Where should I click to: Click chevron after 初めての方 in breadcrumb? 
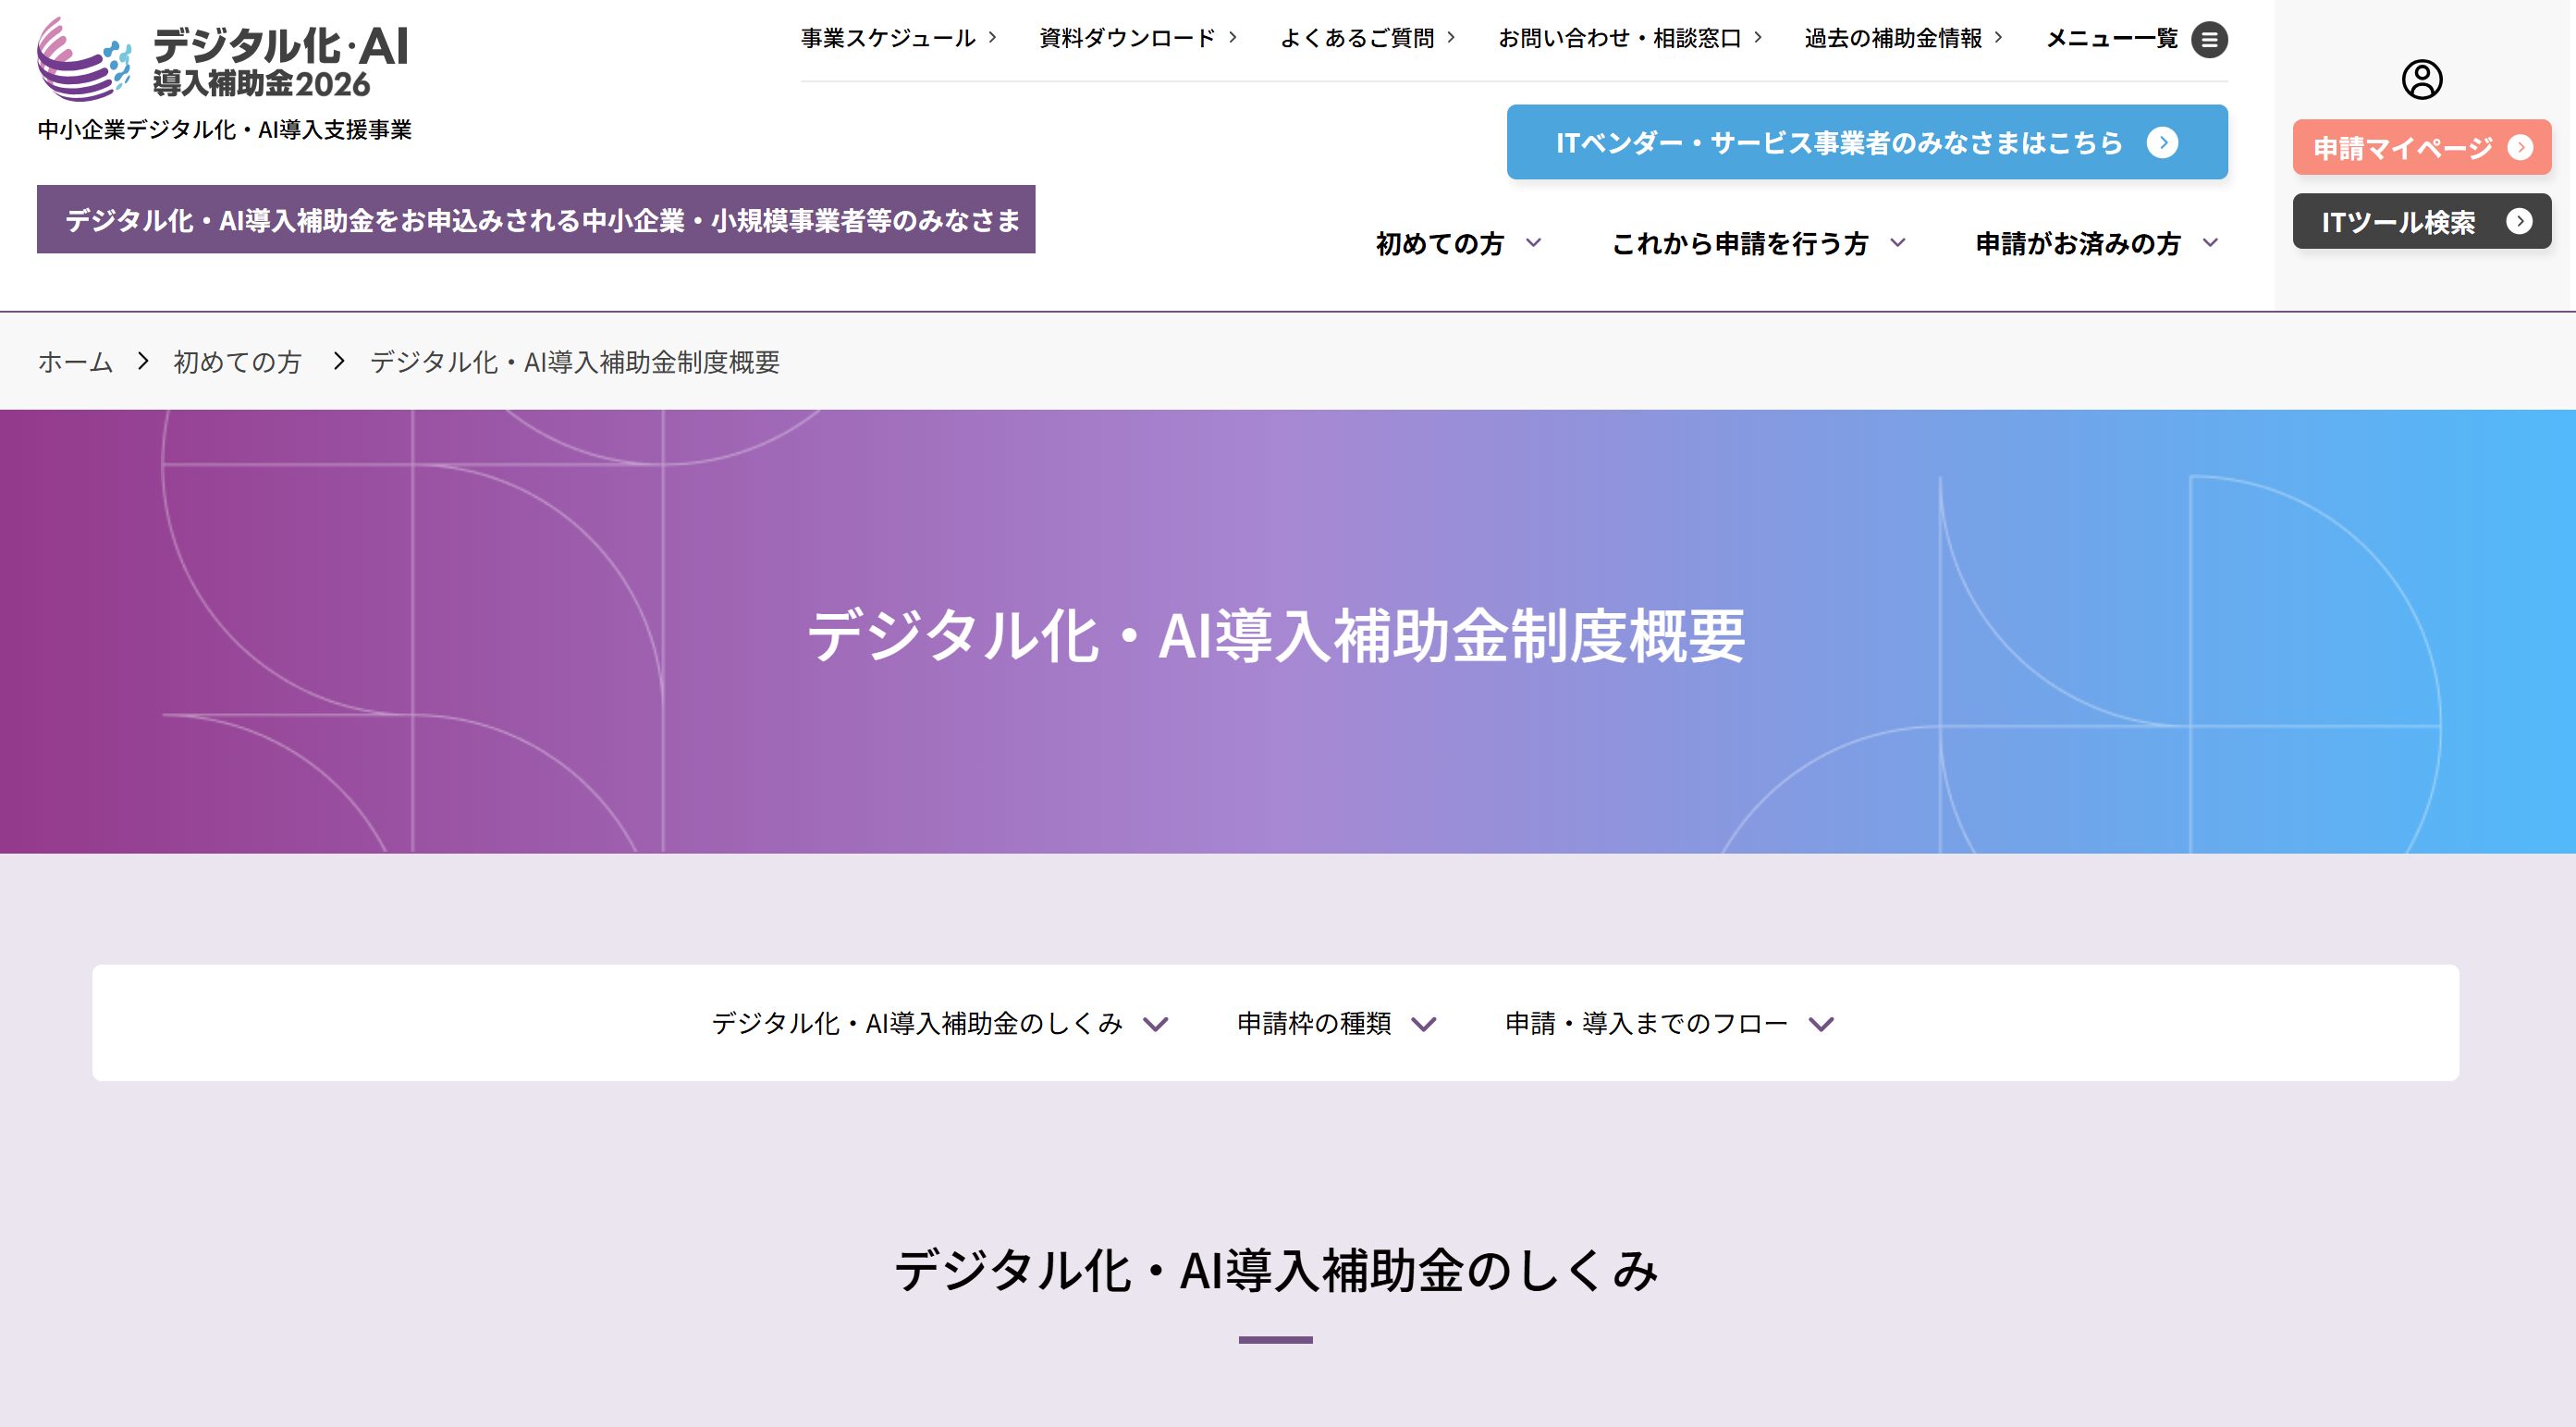point(338,361)
